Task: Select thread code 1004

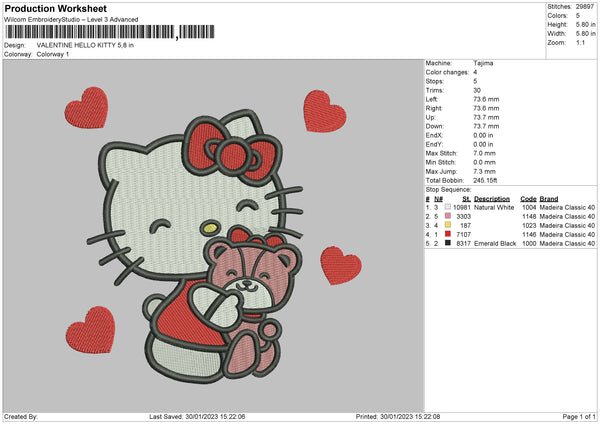Action: point(529,207)
